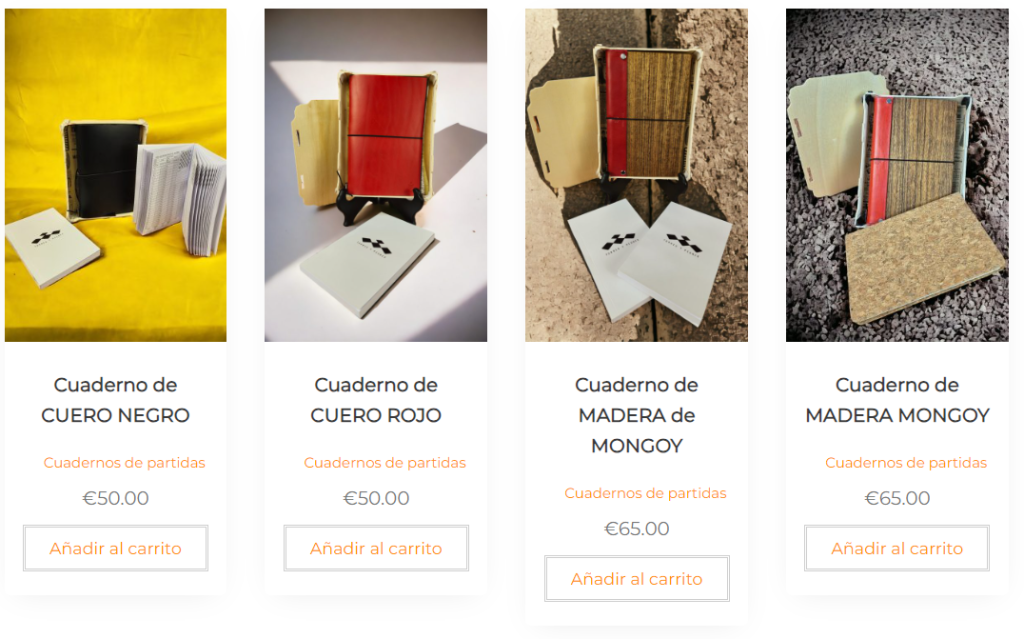The image size is (1024, 639).
Task: Click the €65.00 price of MADERA de MONGOY
Action: pyautogui.click(x=636, y=529)
